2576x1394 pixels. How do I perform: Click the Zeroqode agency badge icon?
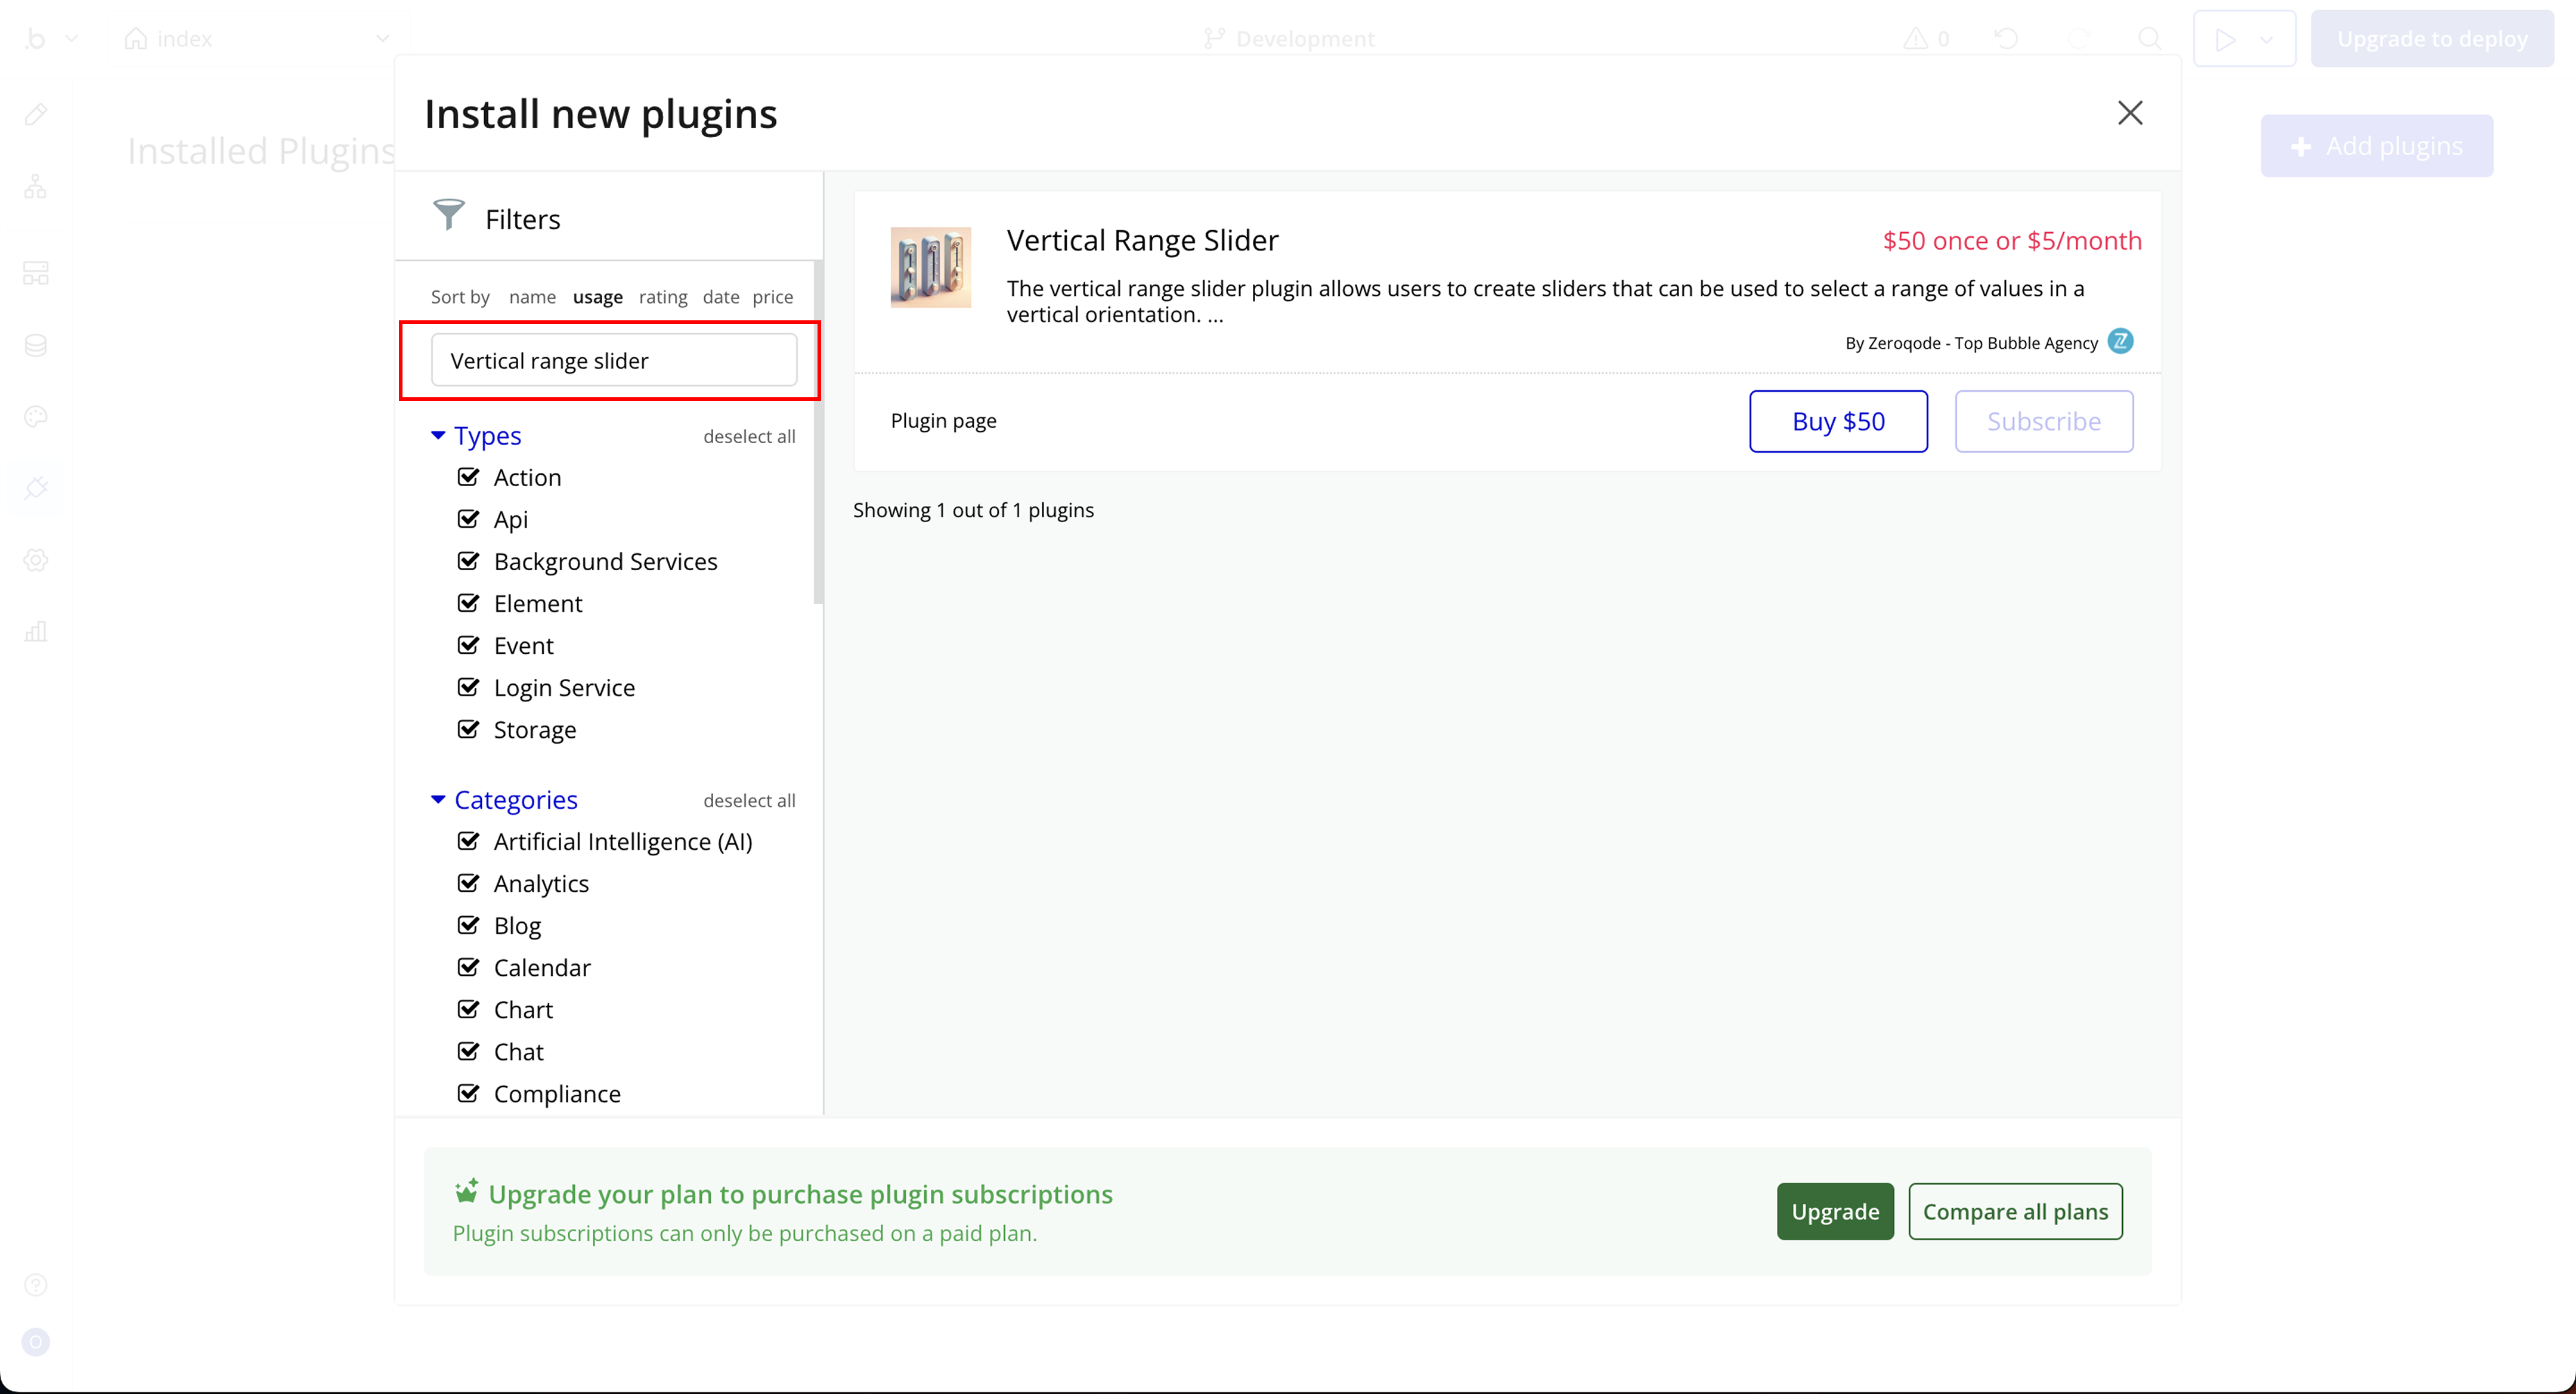[x=2120, y=342]
